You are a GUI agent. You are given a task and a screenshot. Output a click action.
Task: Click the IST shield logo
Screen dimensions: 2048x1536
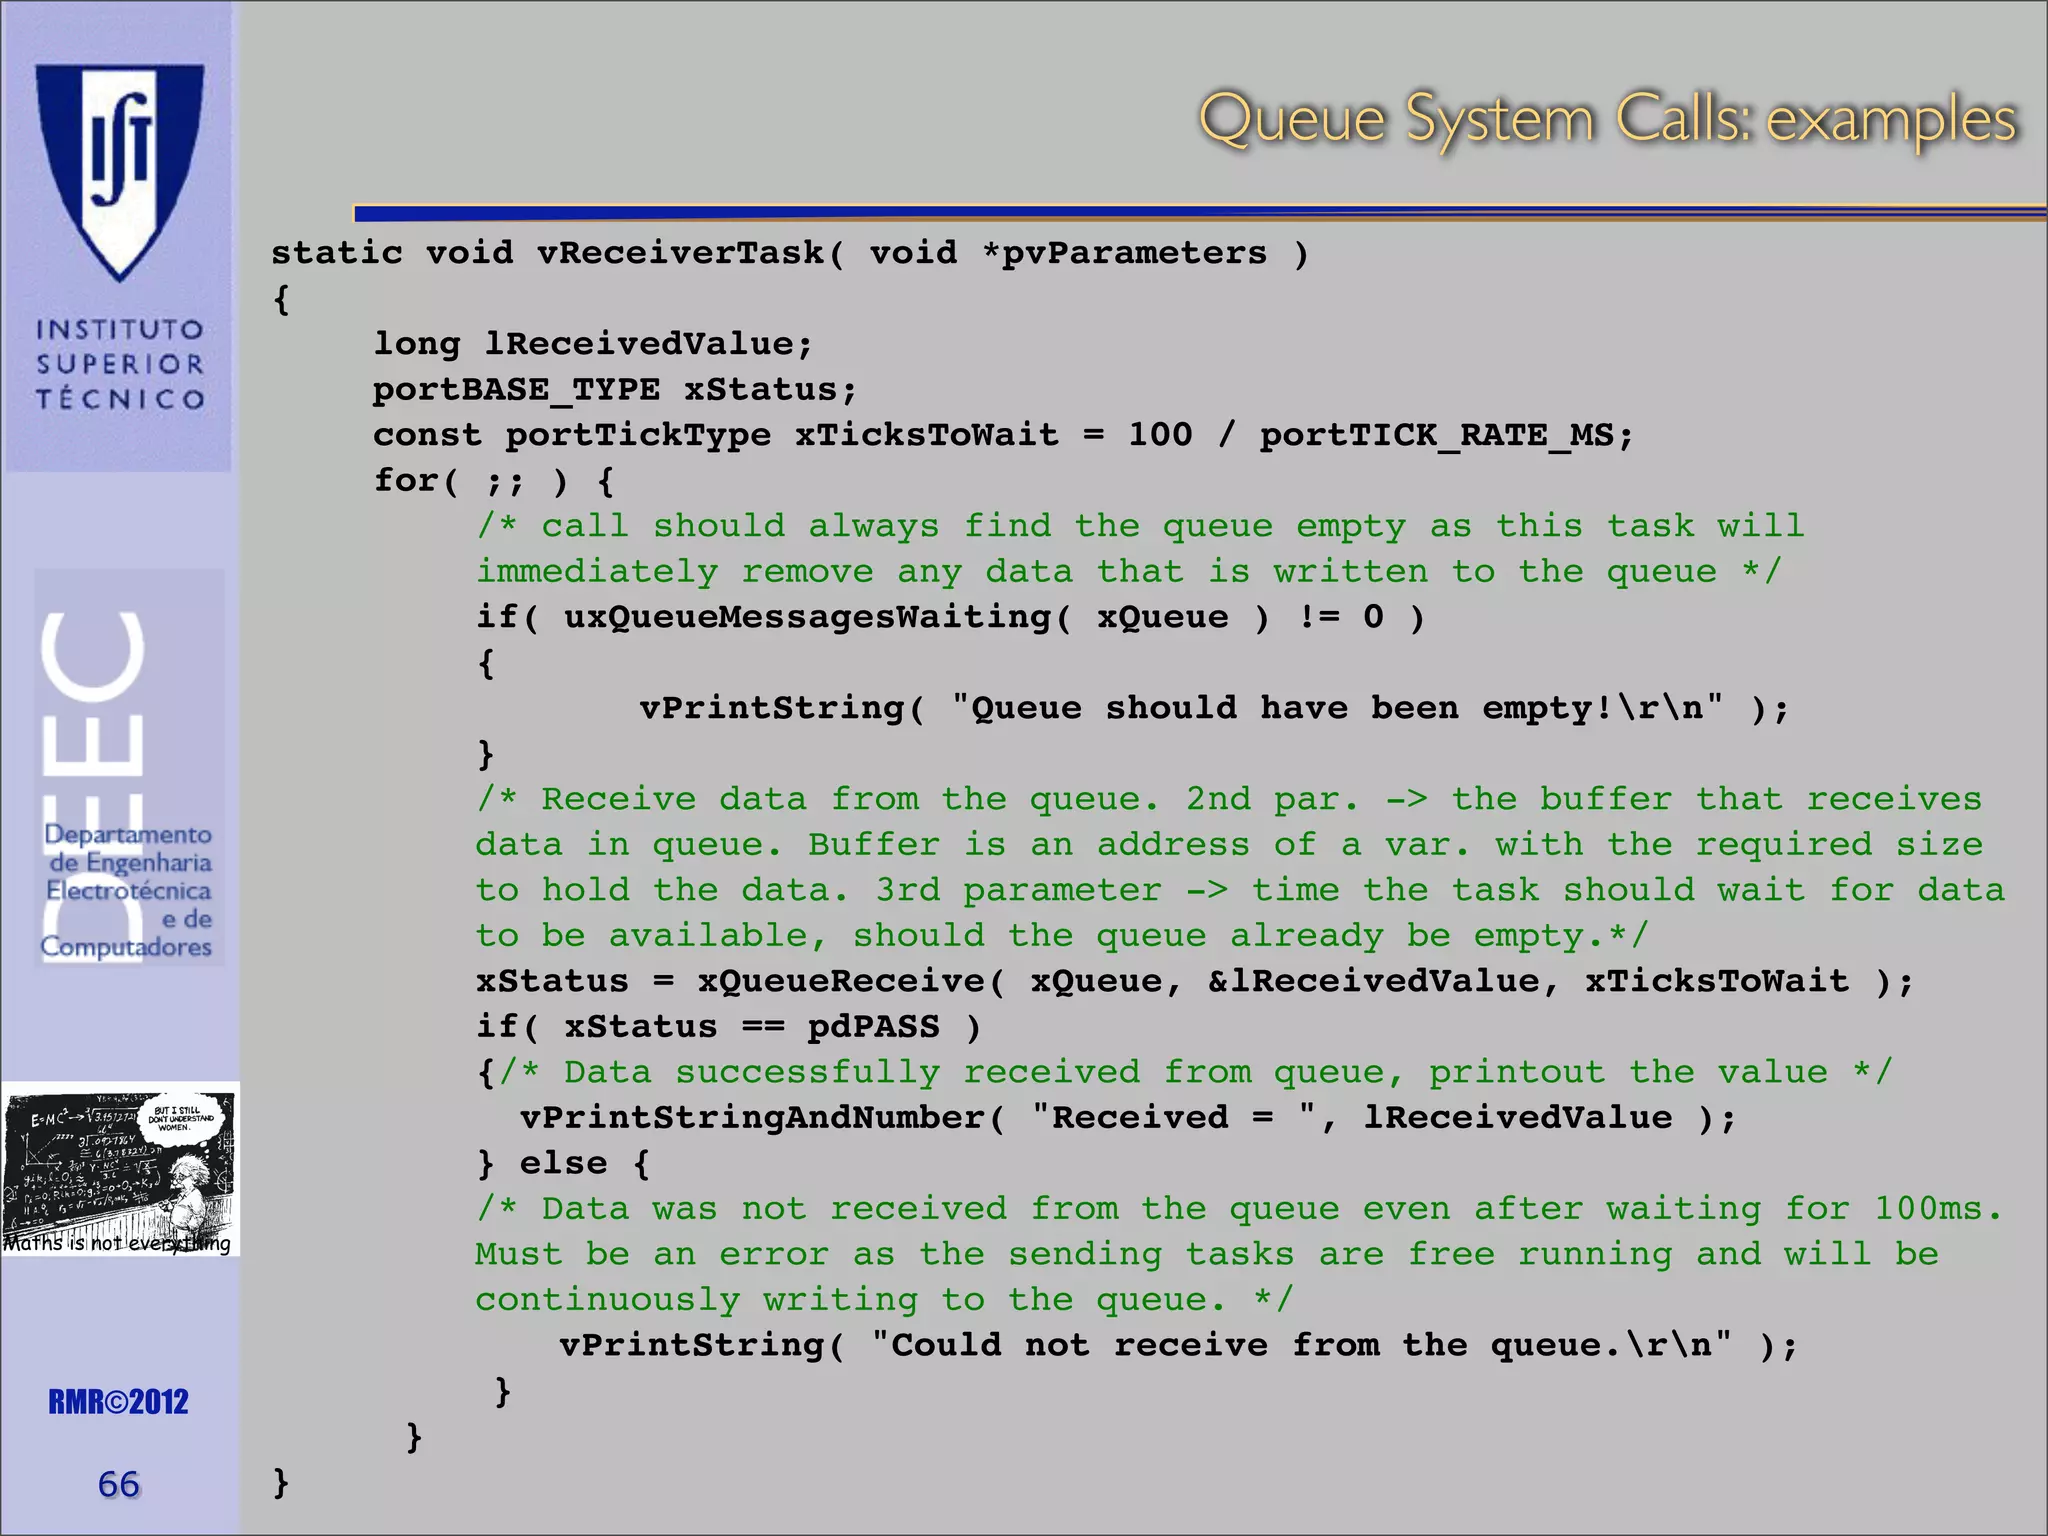tap(119, 172)
